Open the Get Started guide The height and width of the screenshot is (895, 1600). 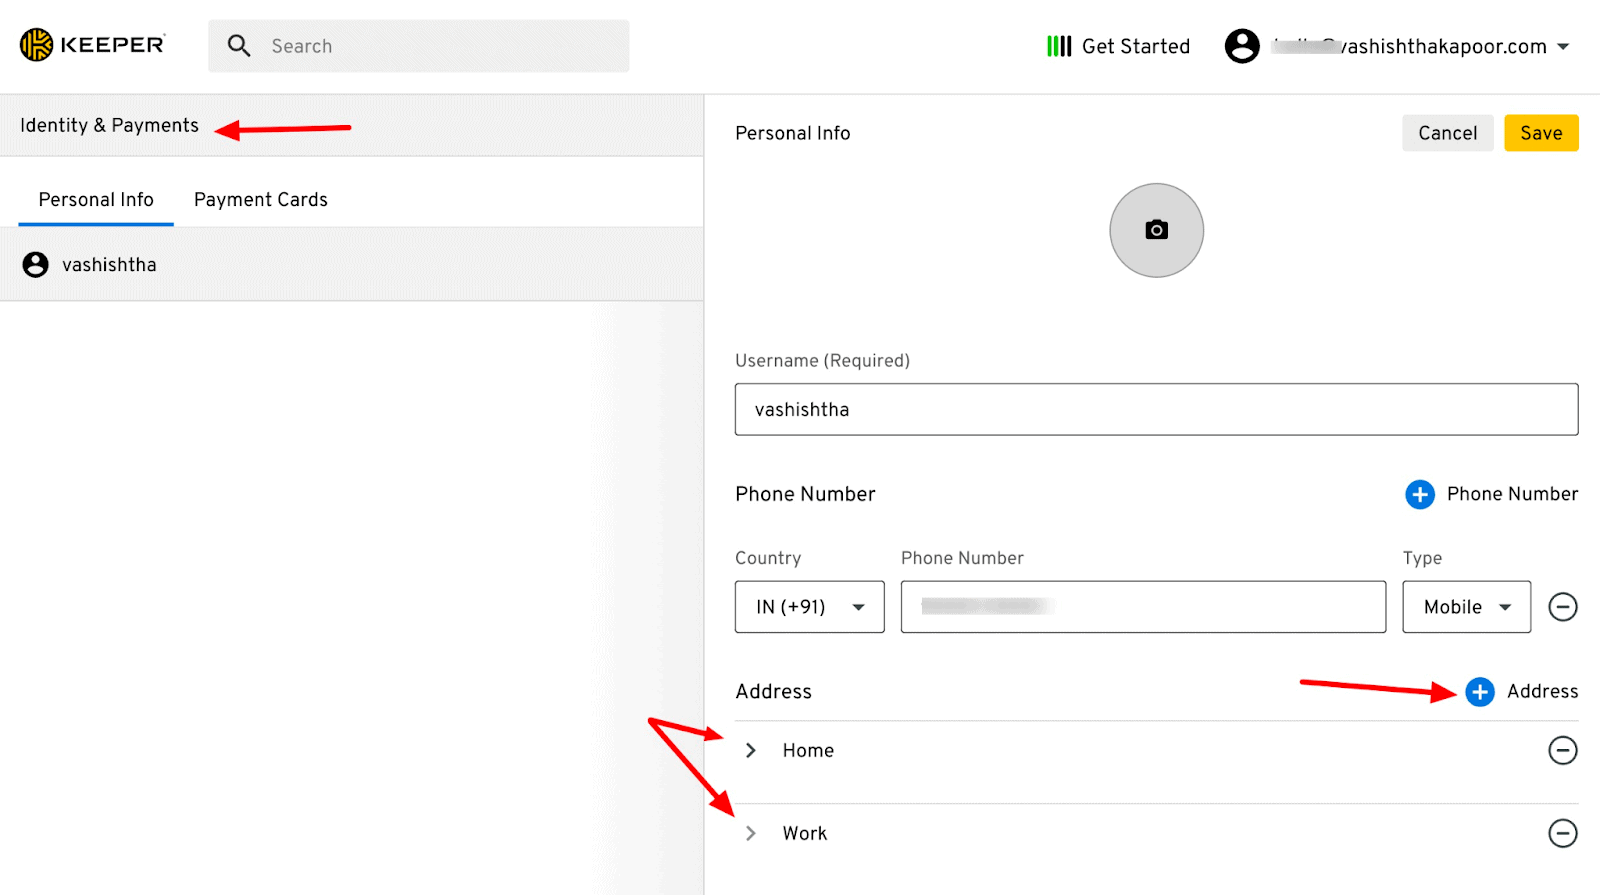pos(1118,46)
